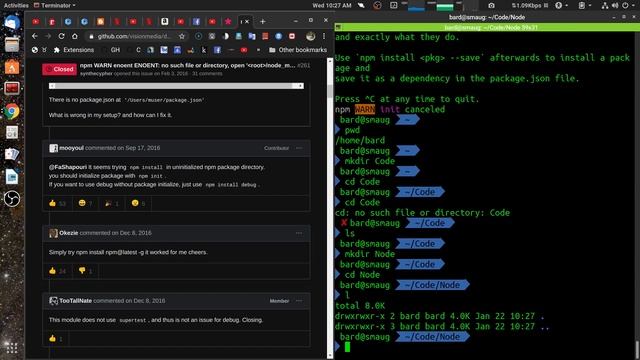Open a new Chrome tab
This screenshot has width=640, height=360.
click(x=262, y=22)
